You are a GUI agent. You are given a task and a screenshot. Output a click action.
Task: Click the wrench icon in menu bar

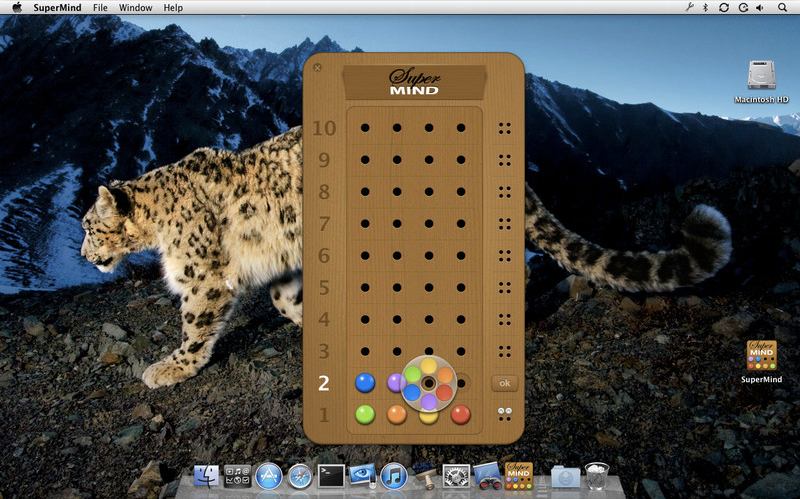(689, 7)
